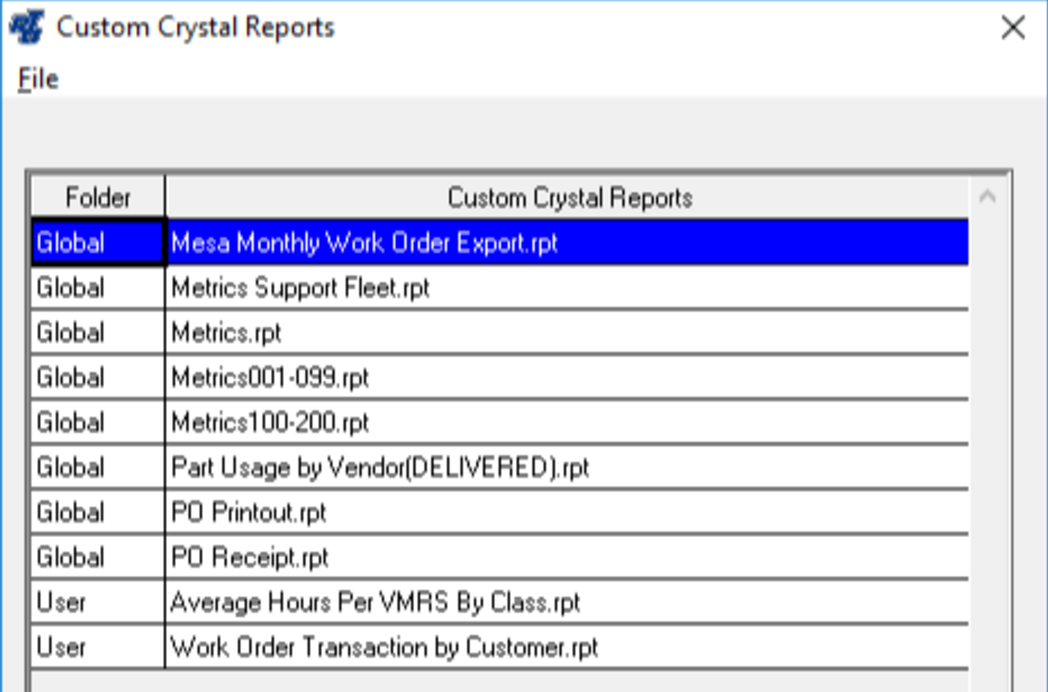Select Part Usage by Vendor(DELIVERED).rpt
The width and height of the screenshot is (1048, 692).
[x=380, y=468]
